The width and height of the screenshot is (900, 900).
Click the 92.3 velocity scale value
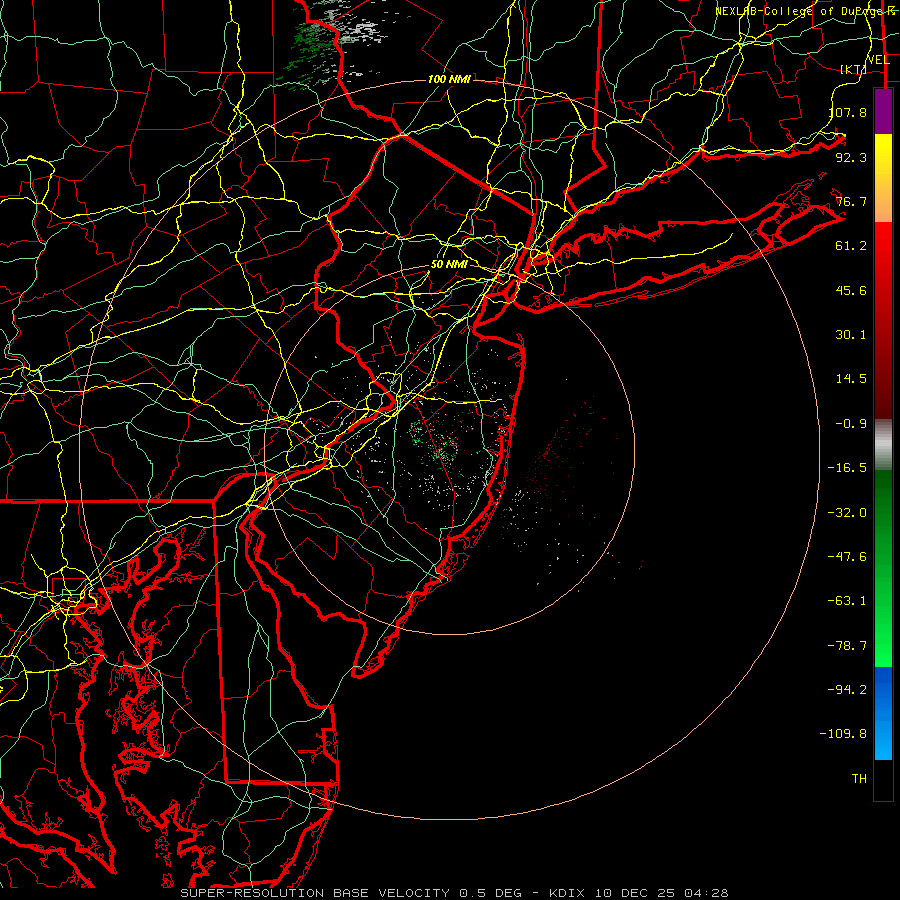(x=851, y=157)
